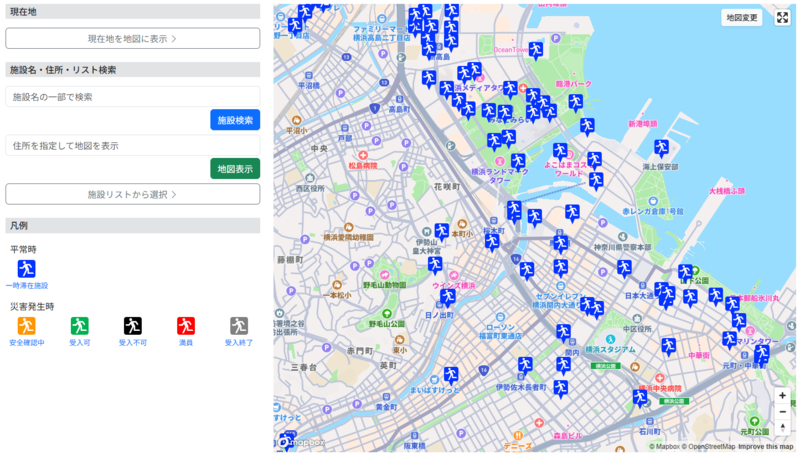Open the 地図変更 map style control
The height and width of the screenshot is (455, 800).
[742, 17]
